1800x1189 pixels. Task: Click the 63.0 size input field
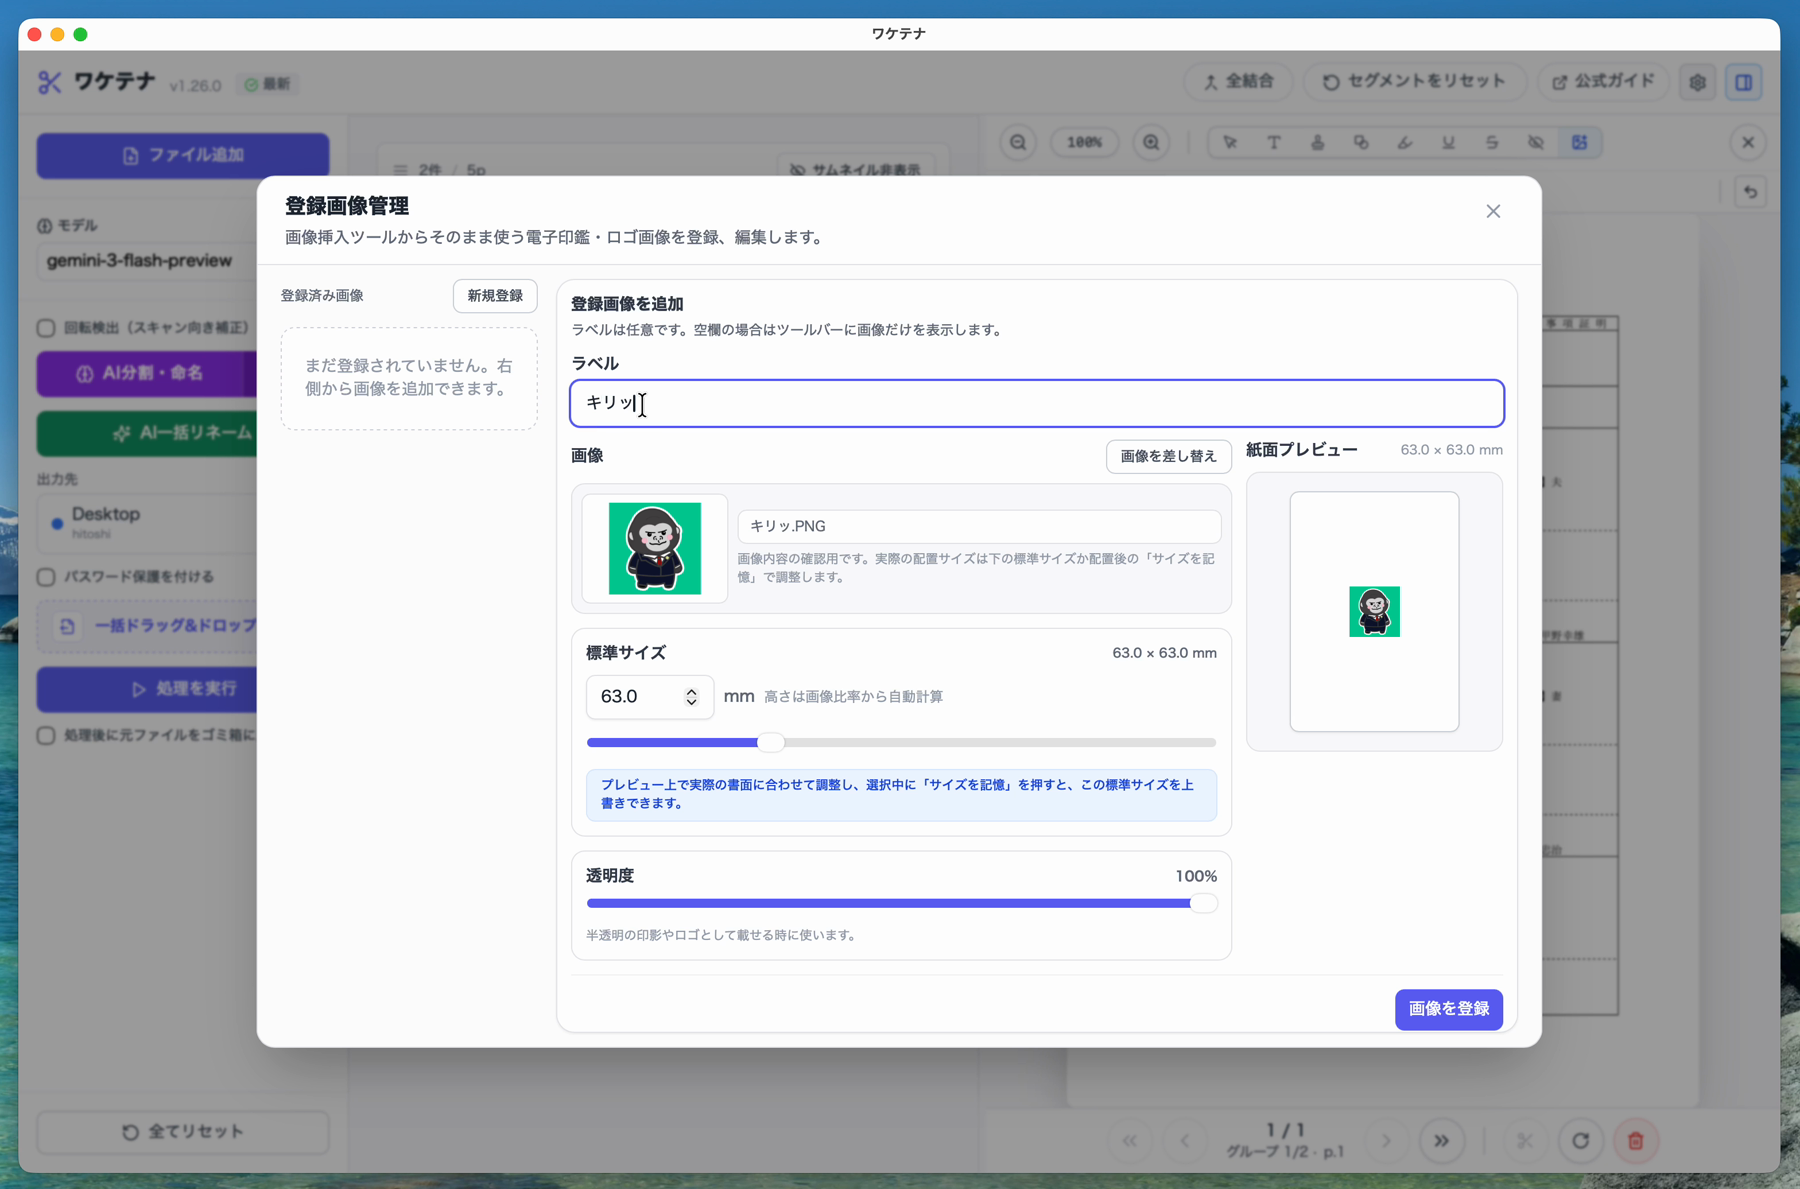coord(649,697)
